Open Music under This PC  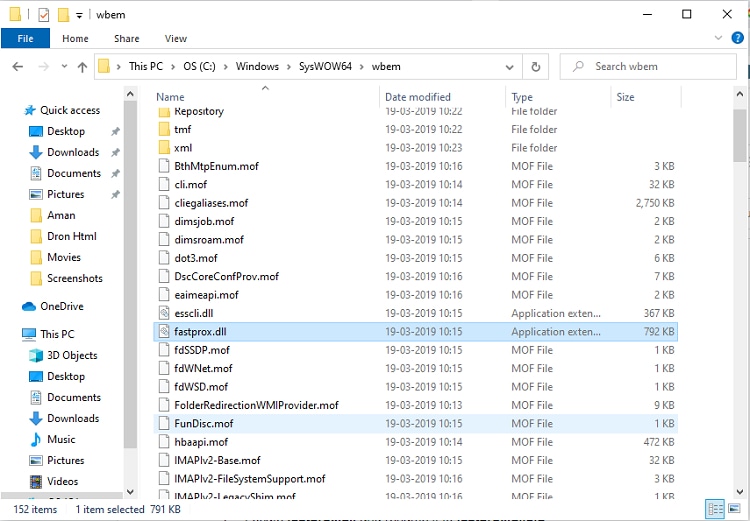pyautogui.click(x=61, y=439)
